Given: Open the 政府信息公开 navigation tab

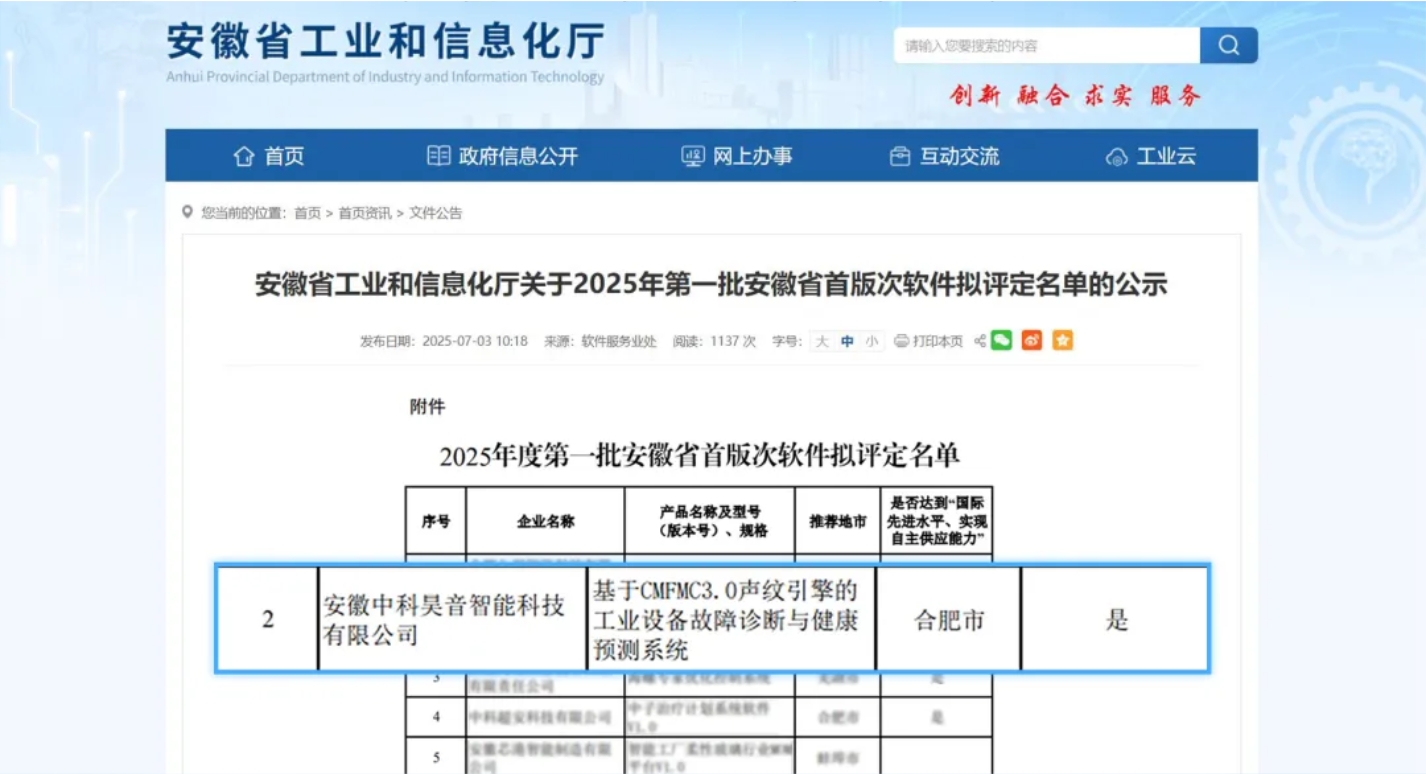Looking at the screenshot, I should click(x=503, y=156).
